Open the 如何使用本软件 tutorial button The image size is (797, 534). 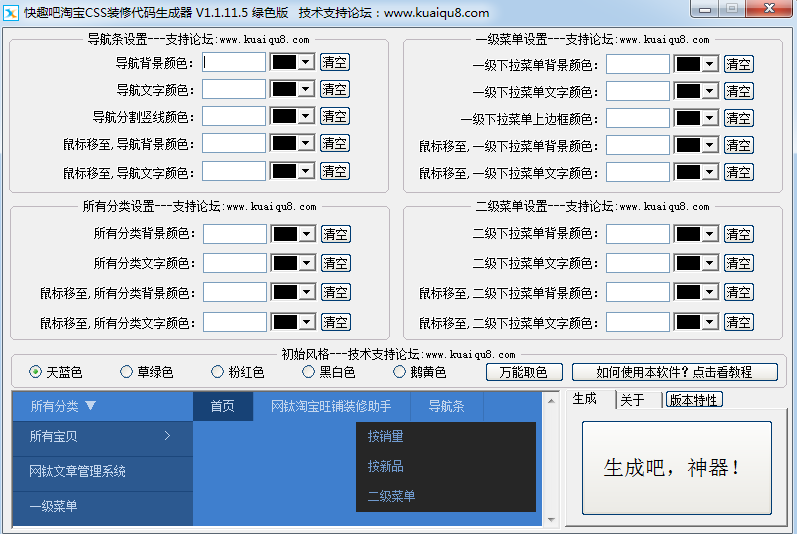(x=675, y=372)
